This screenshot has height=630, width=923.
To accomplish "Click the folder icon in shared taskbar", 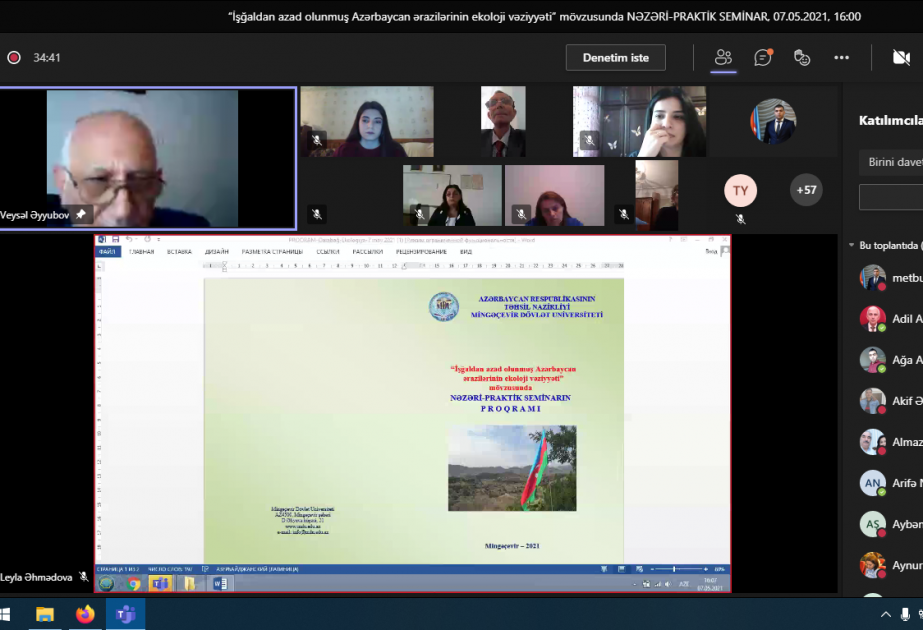I will (x=190, y=583).
